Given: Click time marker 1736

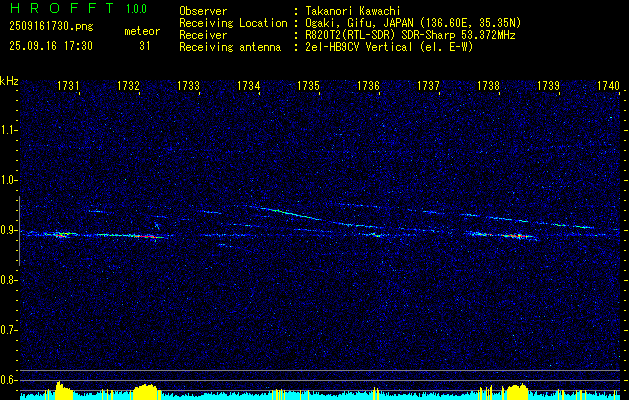Looking at the screenshot, I should tap(368, 86).
